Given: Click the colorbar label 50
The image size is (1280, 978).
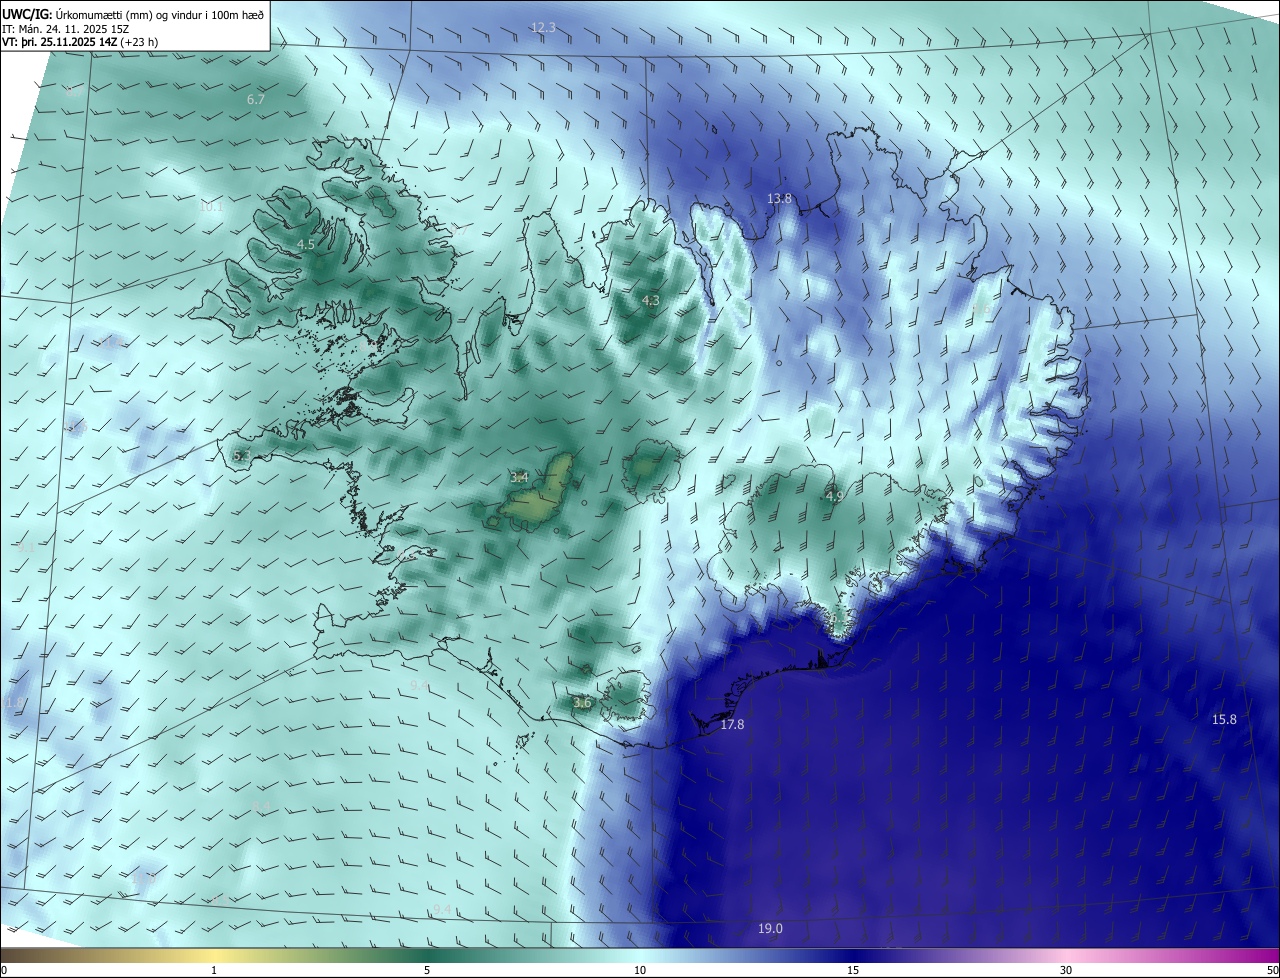Looking at the screenshot, I should coord(1272,970).
